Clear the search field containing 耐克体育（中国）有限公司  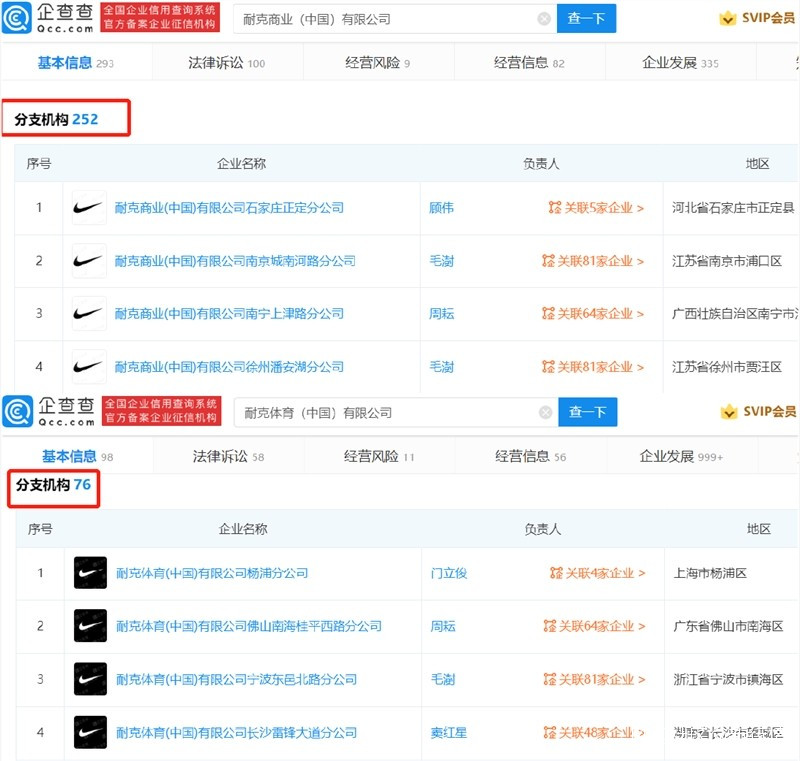coord(545,412)
